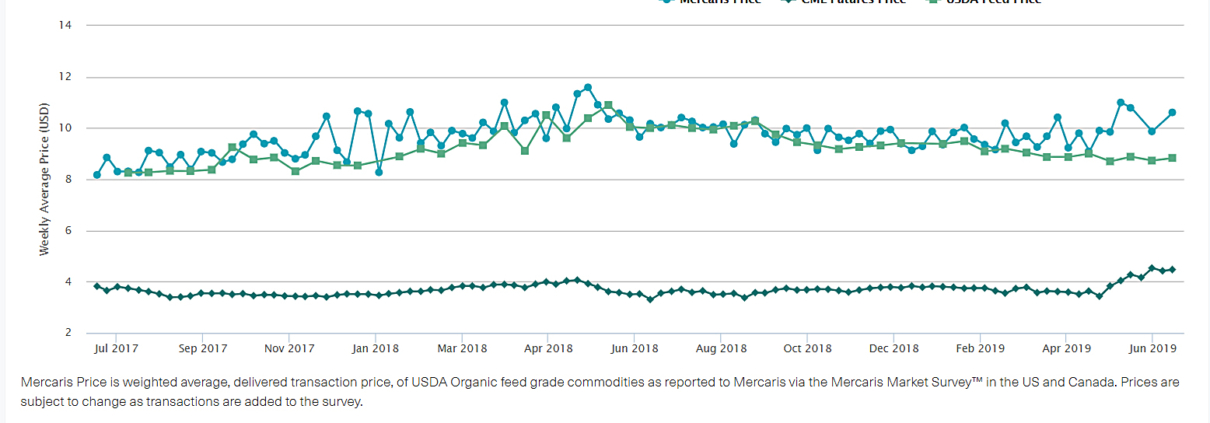Select the Jan 2018 x-axis label

[x=376, y=349]
